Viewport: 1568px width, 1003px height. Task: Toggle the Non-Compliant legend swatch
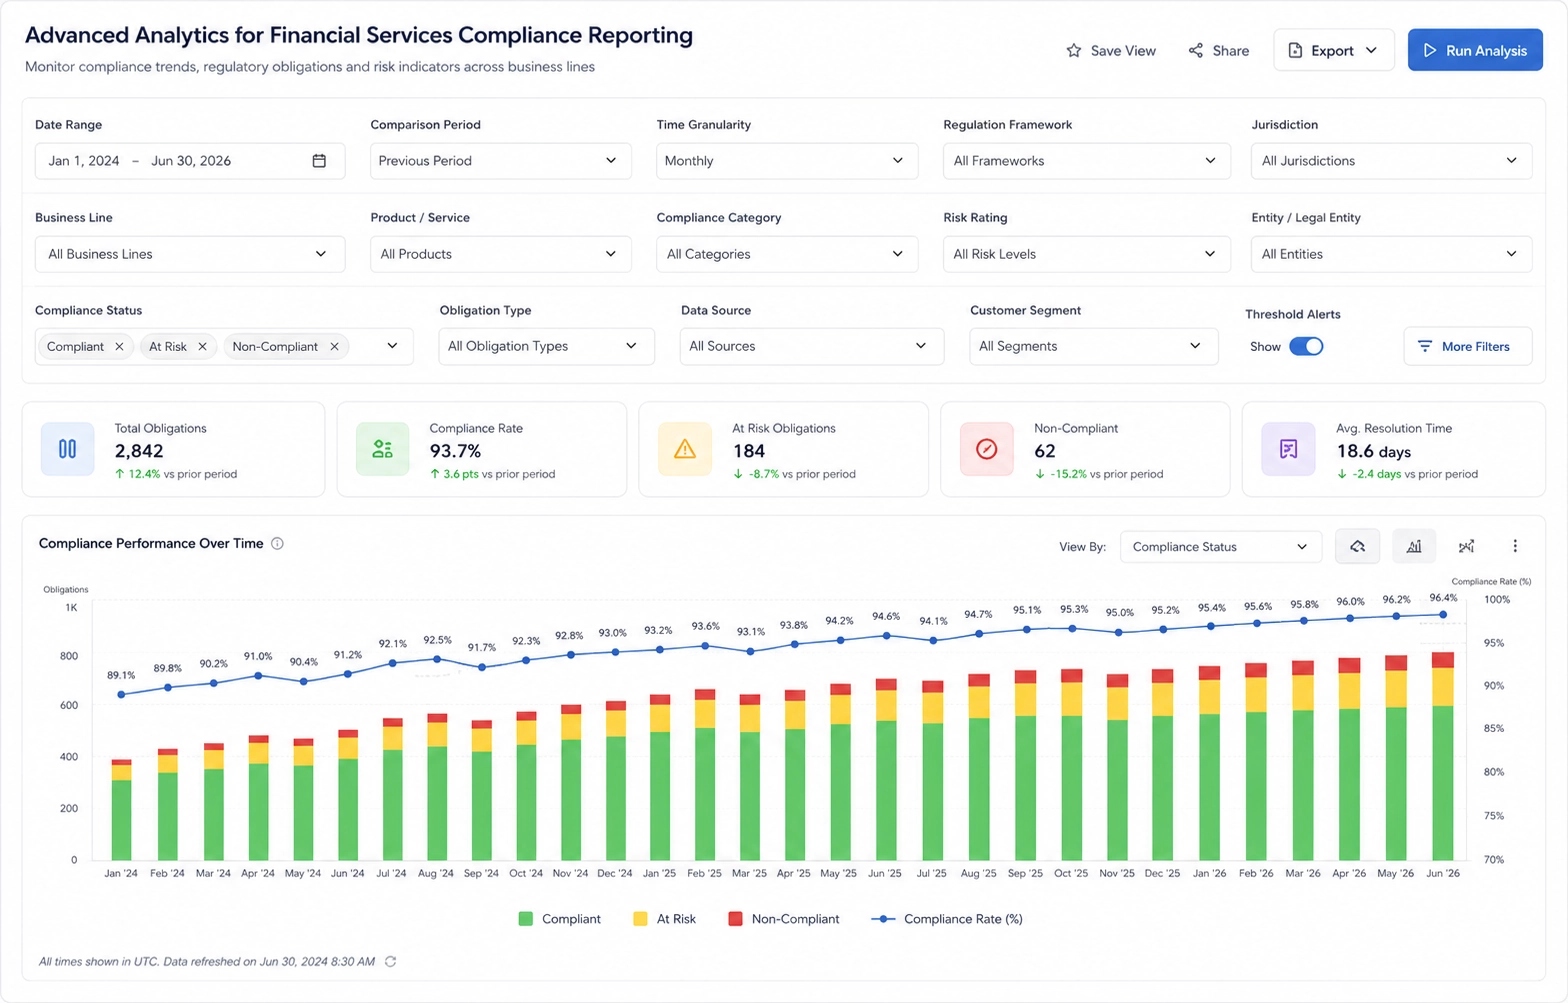pos(735,919)
